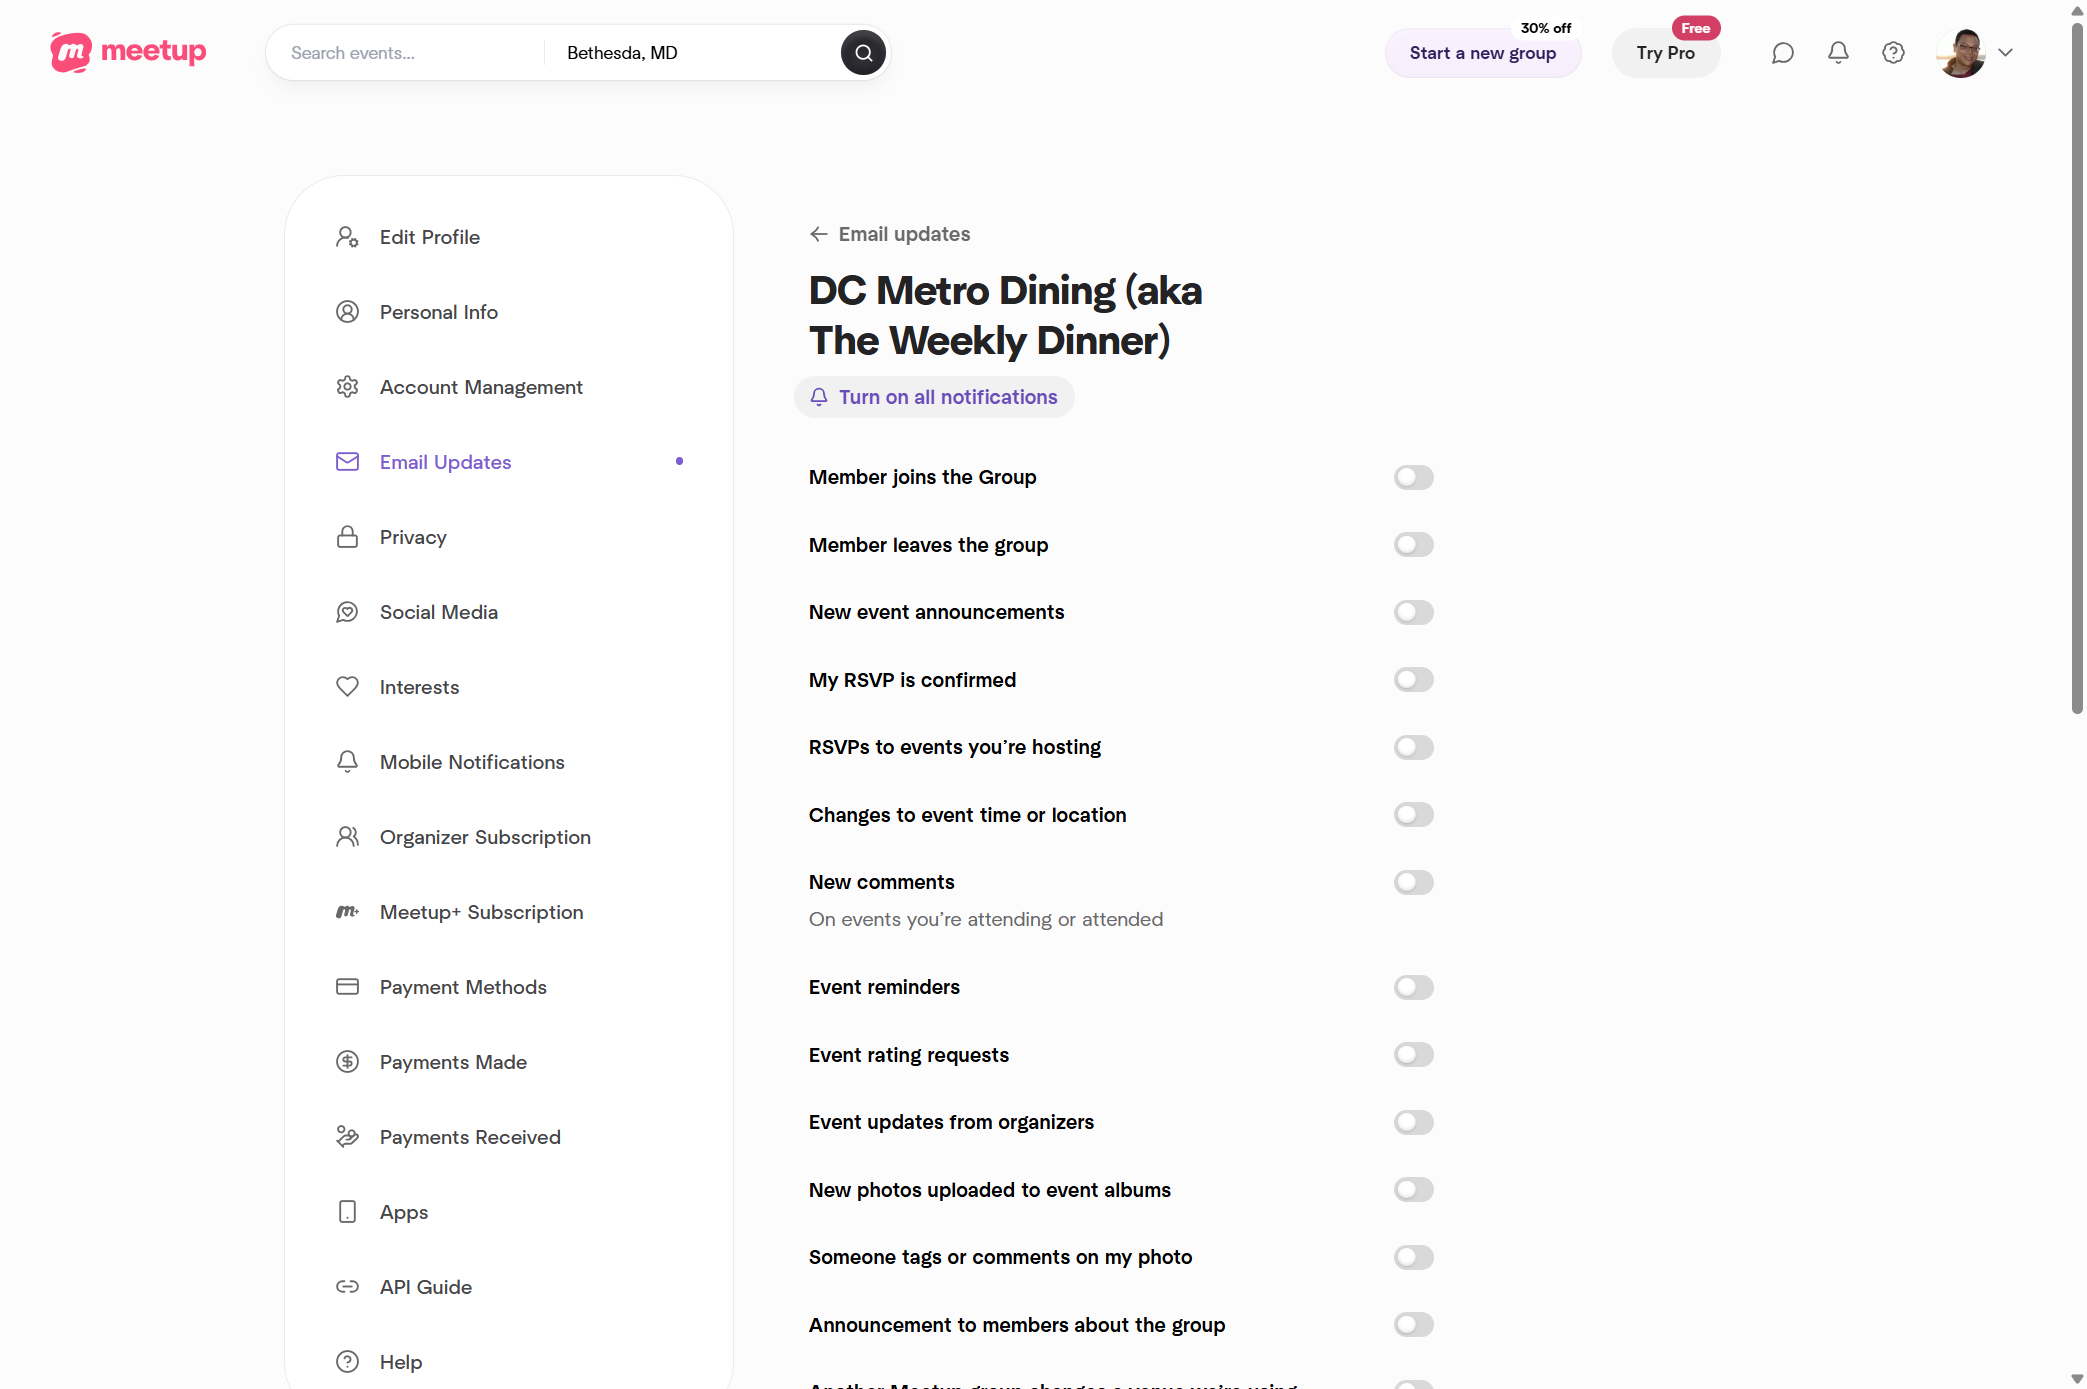Toggle My RSVP is confirmed switch

point(1414,680)
